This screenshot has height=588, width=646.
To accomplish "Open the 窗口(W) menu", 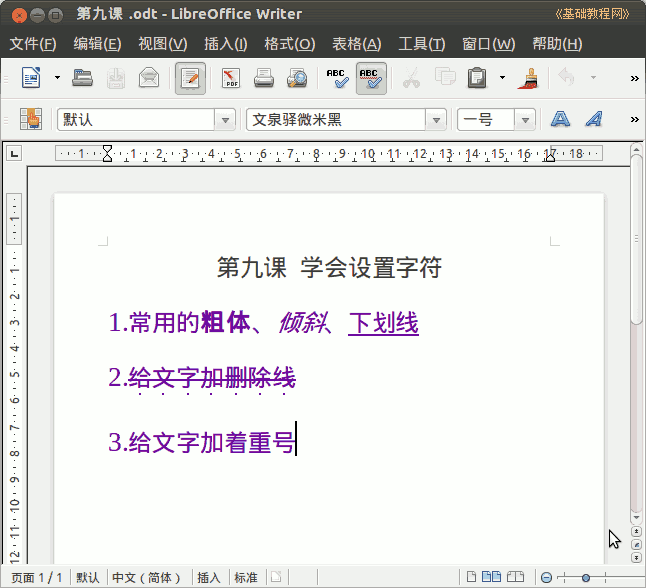I will click(489, 44).
